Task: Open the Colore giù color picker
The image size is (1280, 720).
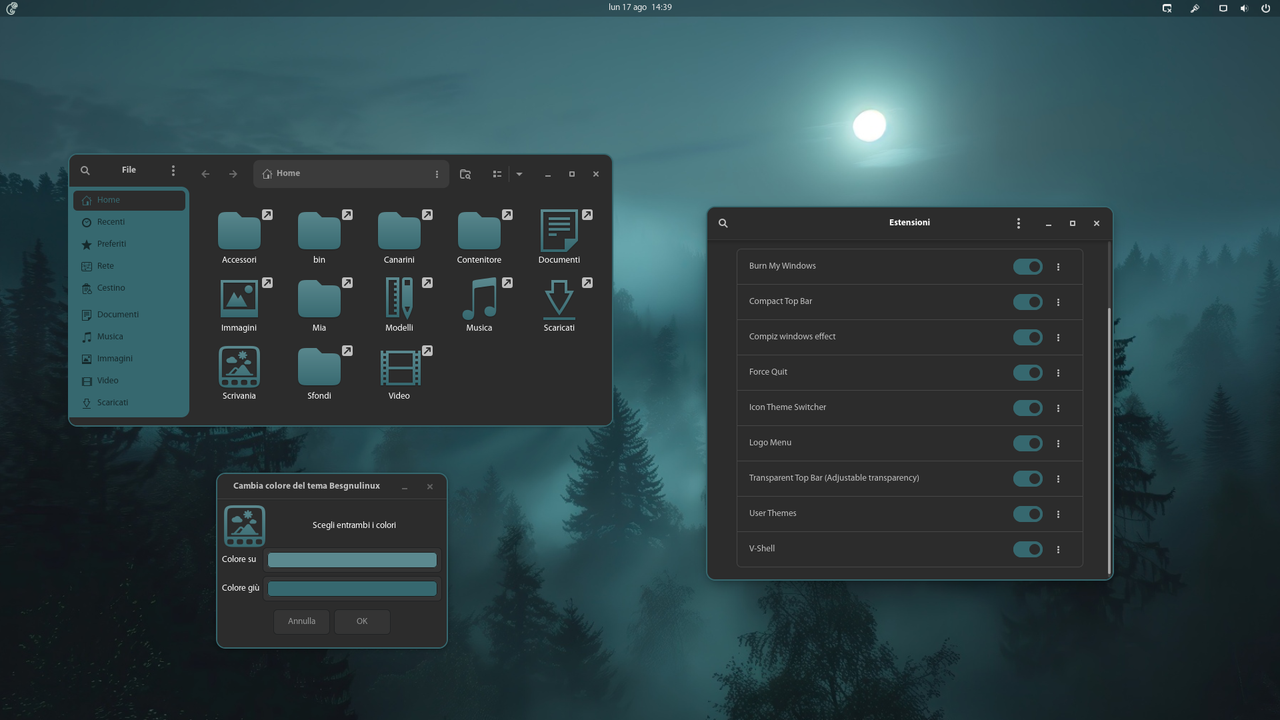Action: (x=352, y=589)
